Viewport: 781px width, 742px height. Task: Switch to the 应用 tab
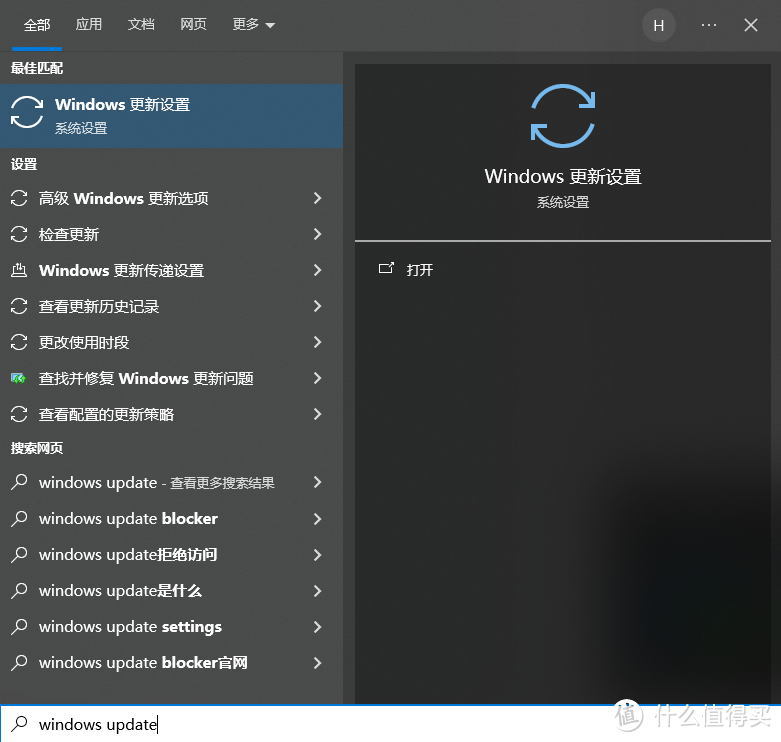tap(89, 24)
